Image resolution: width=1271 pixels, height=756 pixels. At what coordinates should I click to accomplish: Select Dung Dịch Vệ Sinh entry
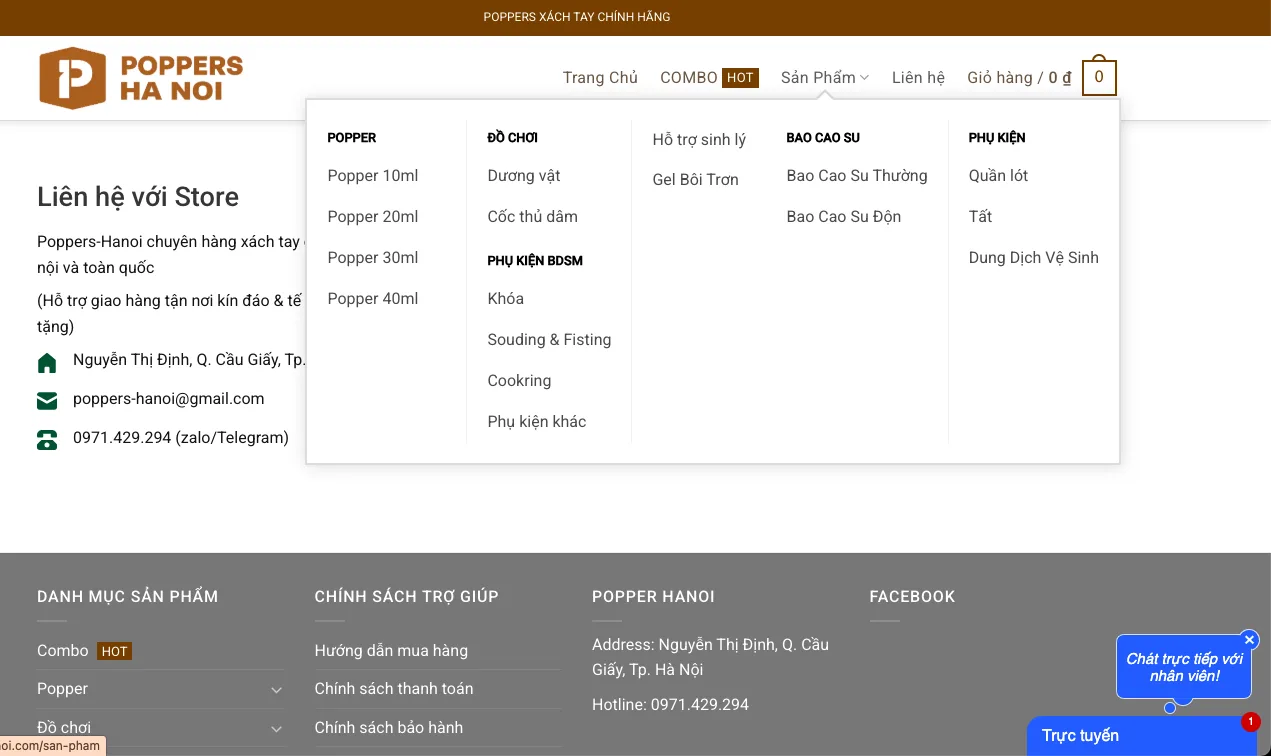coord(1033,257)
